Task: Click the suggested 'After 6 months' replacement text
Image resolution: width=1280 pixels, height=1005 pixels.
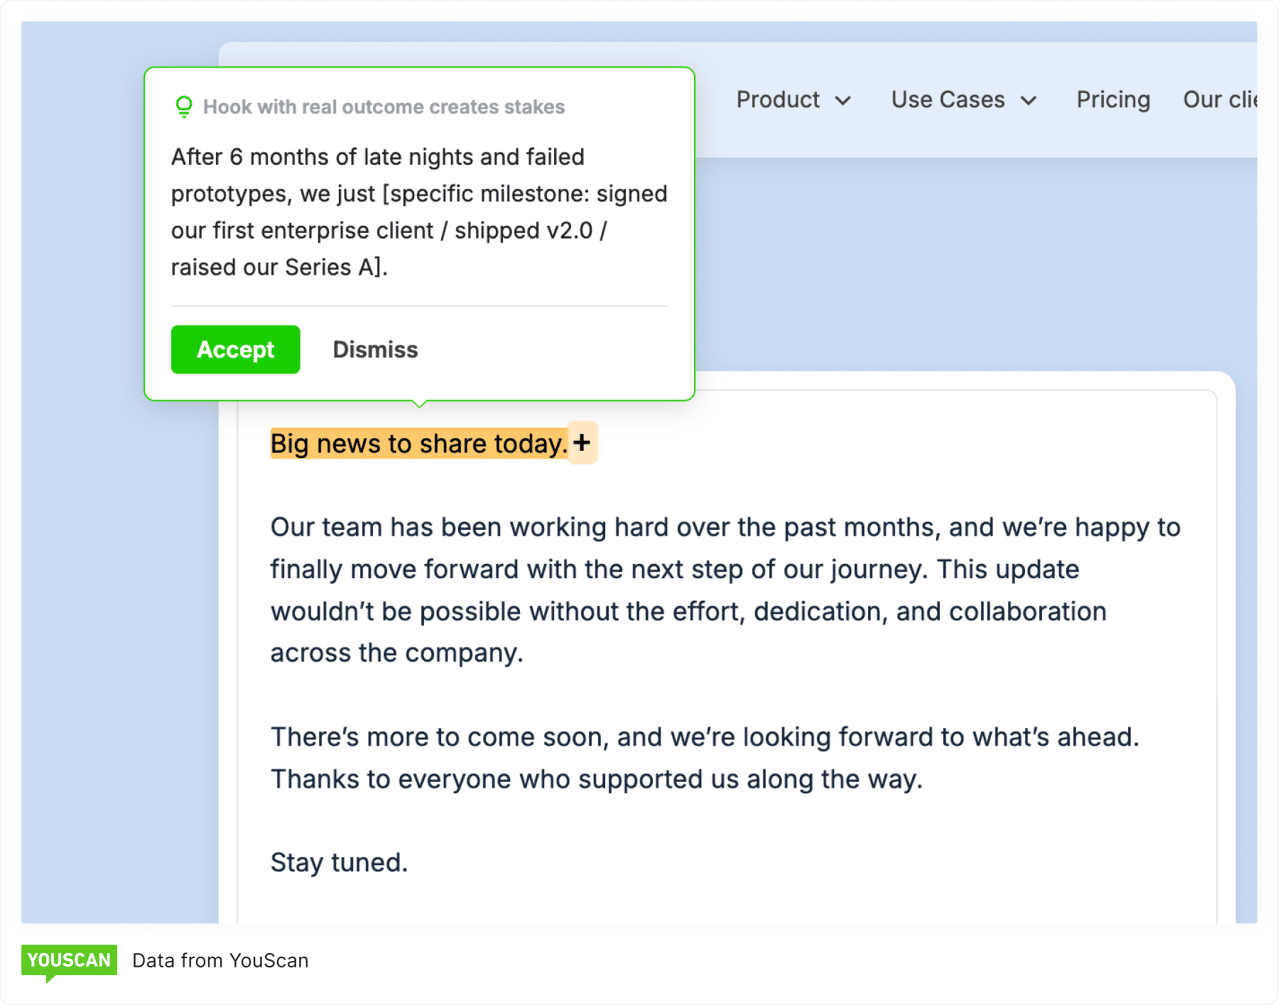Action: 419,212
